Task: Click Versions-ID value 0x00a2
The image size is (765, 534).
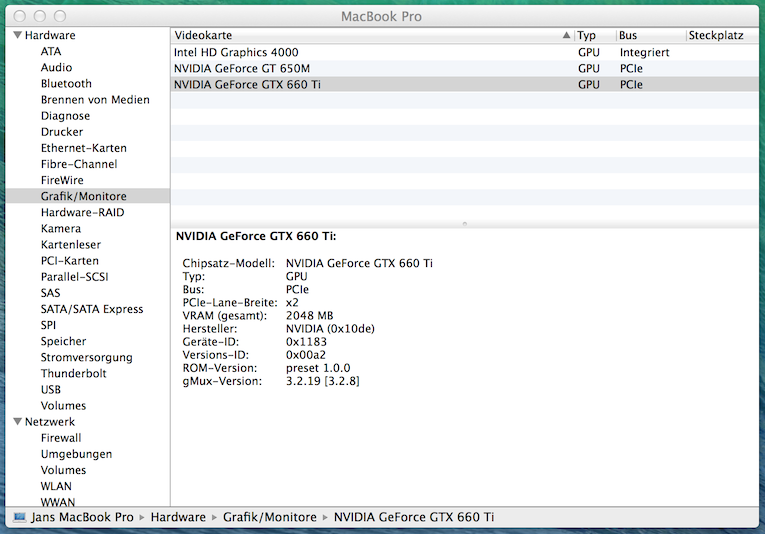Action: [305, 355]
